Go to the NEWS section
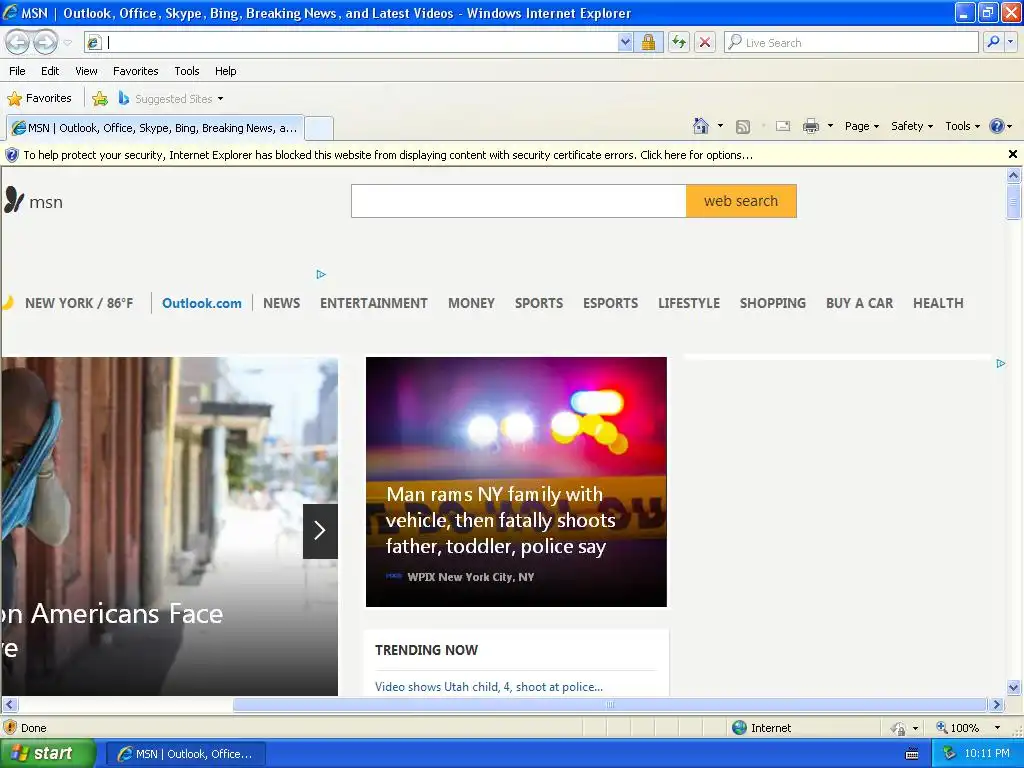 click(x=281, y=303)
